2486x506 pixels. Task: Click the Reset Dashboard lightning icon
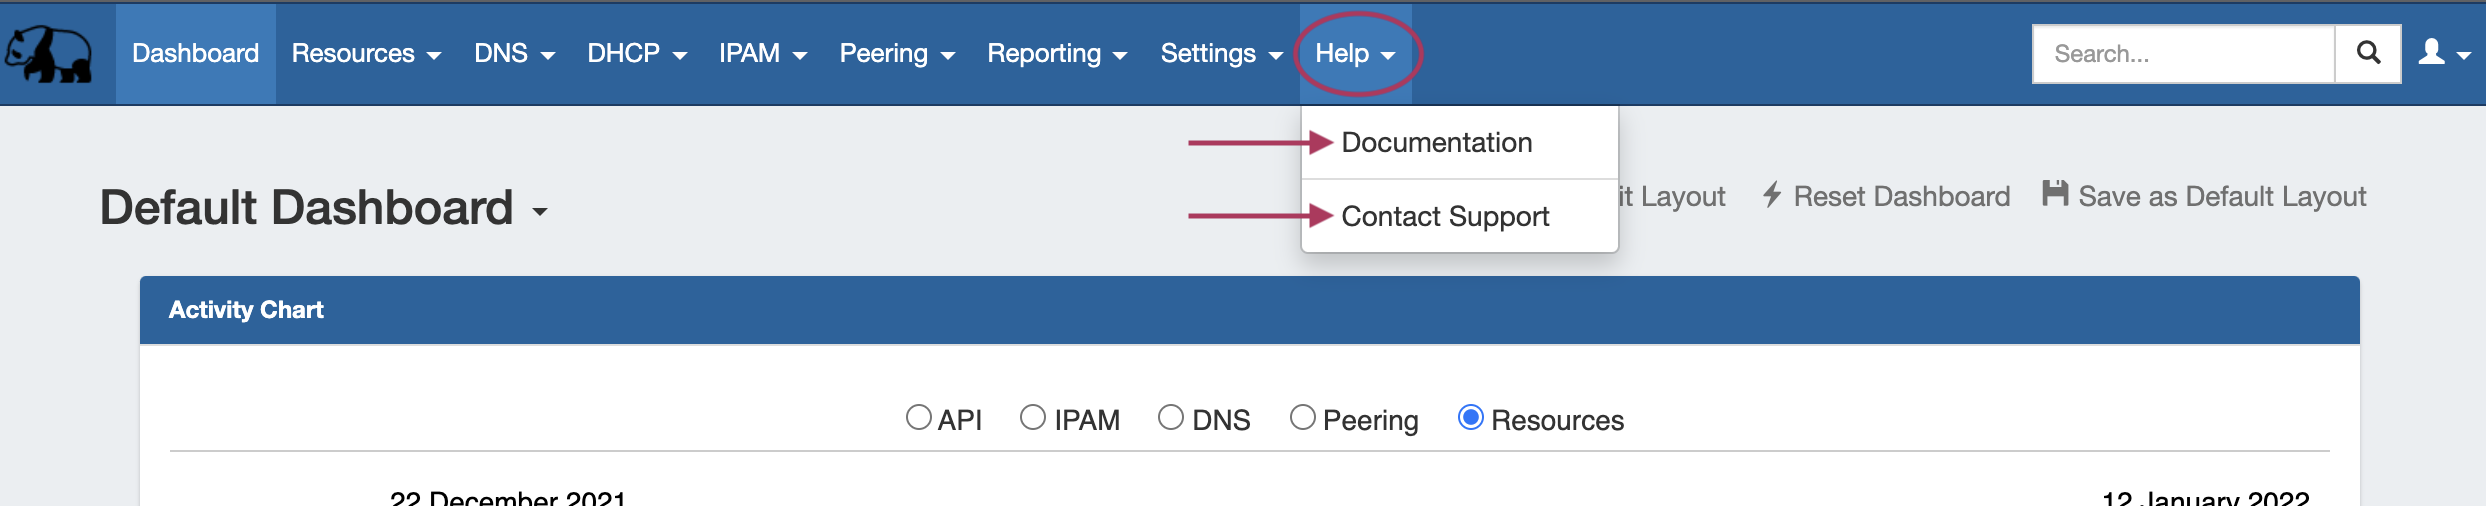pos(1772,195)
